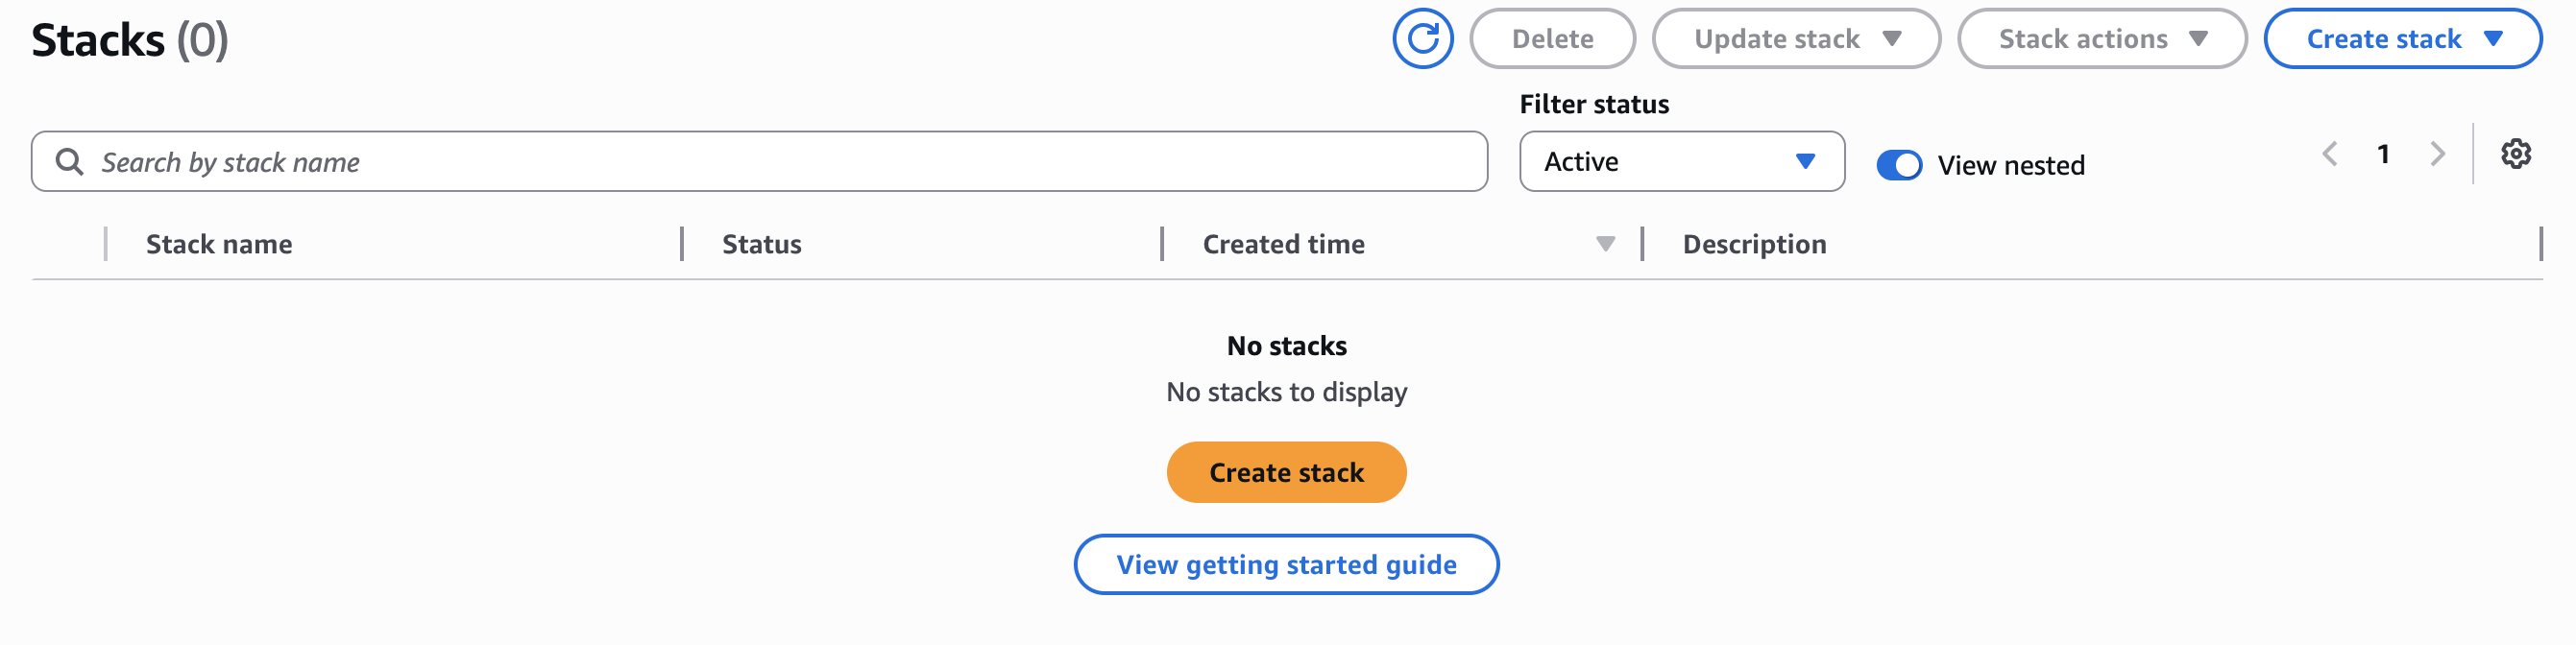Disable the nested stacks switch
The width and height of the screenshot is (2576, 645).
click(1899, 164)
